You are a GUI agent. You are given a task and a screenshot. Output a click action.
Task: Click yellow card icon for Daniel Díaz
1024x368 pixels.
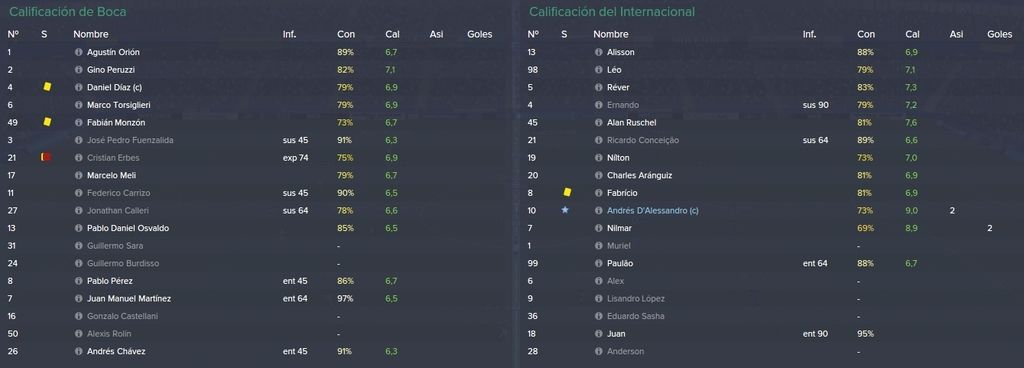click(x=47, y=86)
